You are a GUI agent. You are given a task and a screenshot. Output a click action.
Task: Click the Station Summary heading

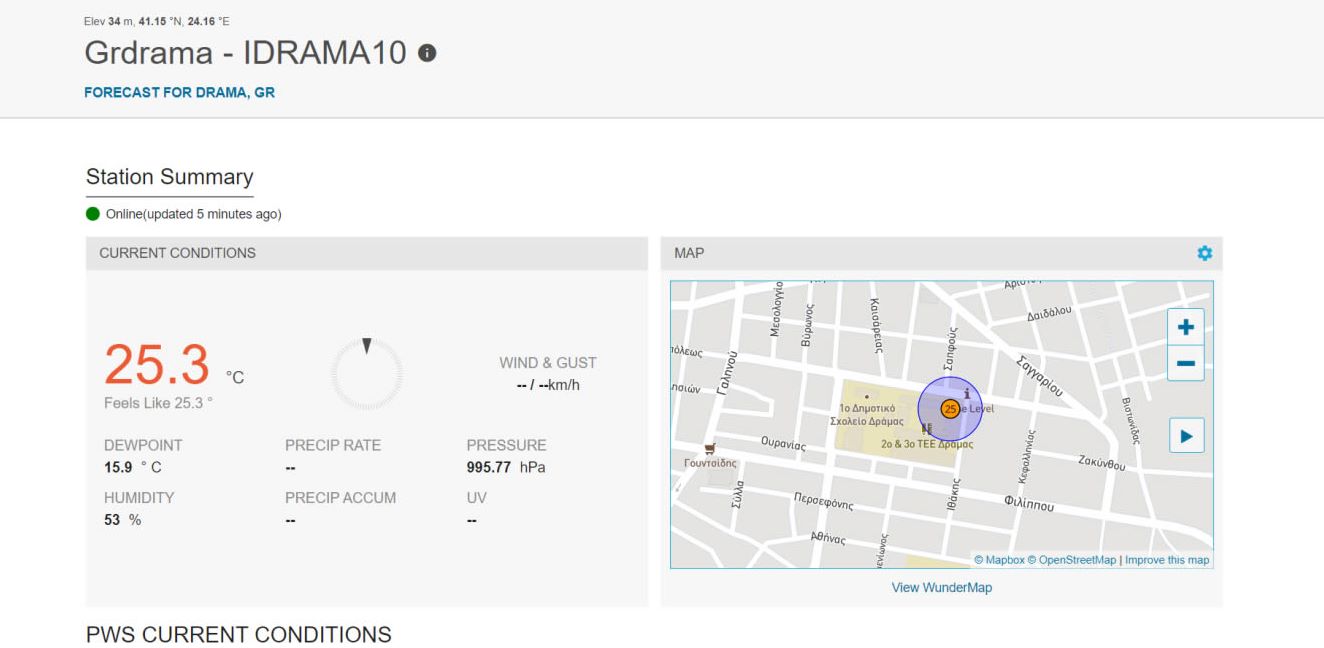coord(169,177)
